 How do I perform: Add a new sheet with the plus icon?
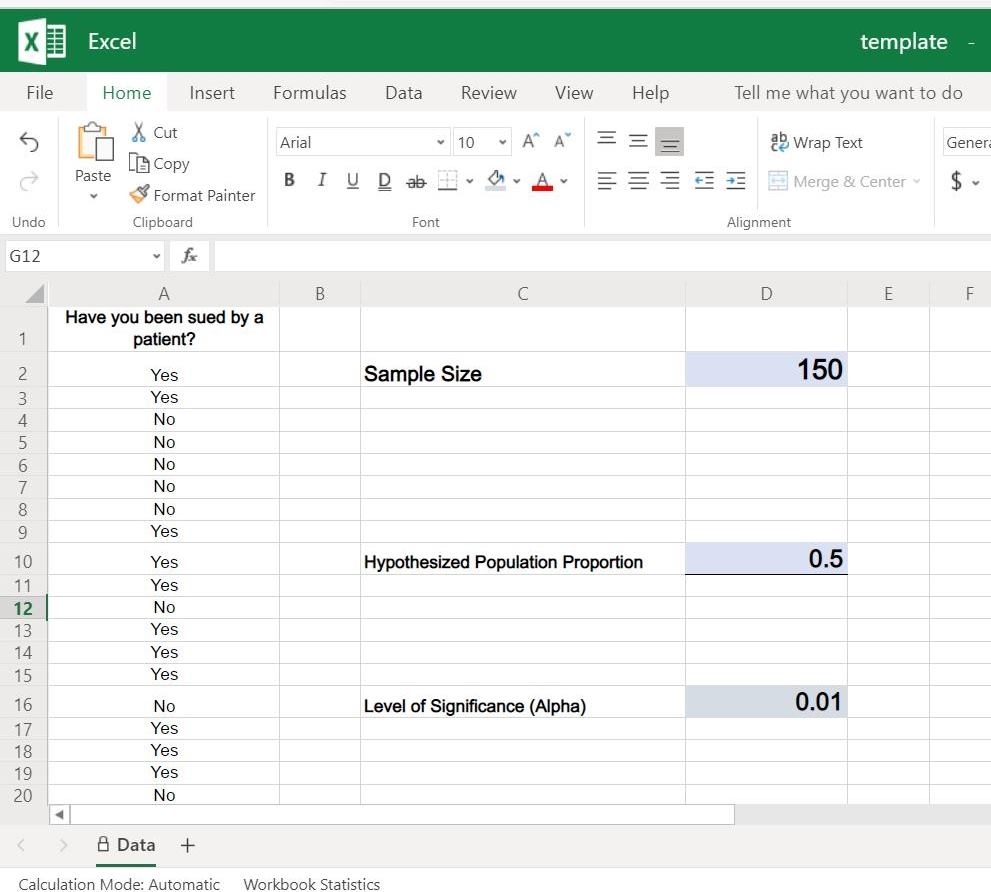[x=187, y=845]
